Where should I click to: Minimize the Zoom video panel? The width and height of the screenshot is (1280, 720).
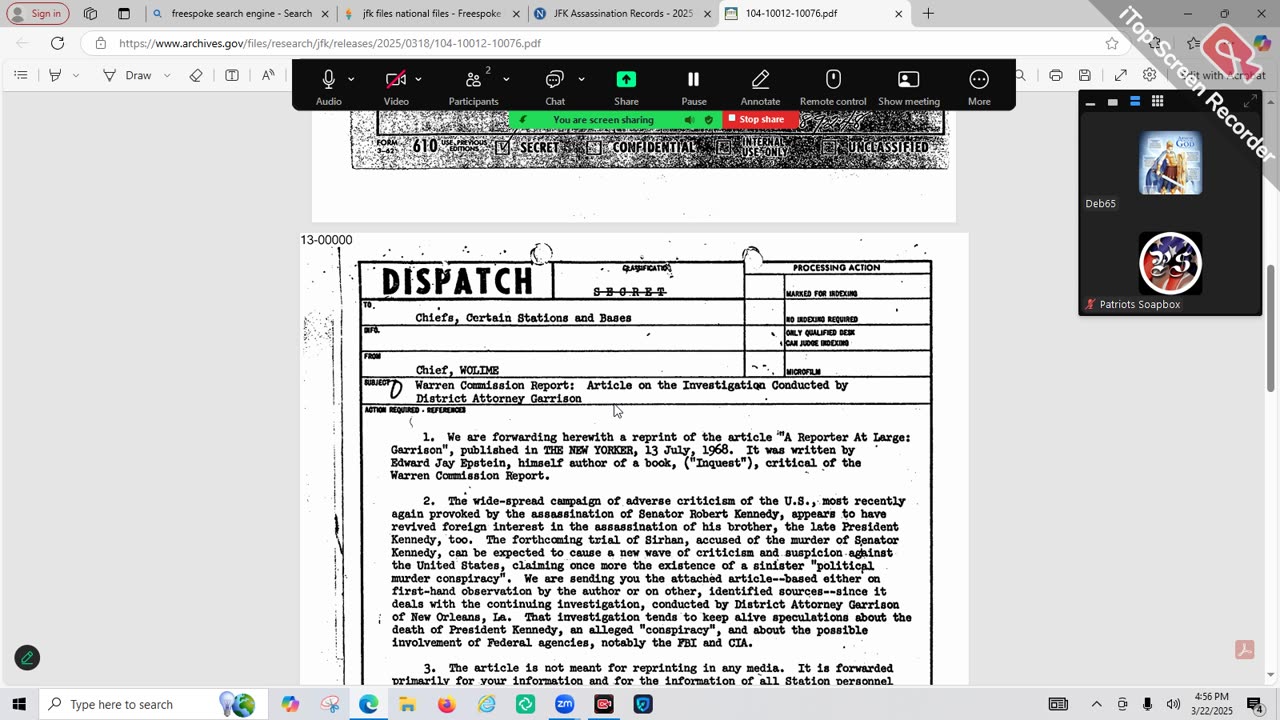point(1090,102)
